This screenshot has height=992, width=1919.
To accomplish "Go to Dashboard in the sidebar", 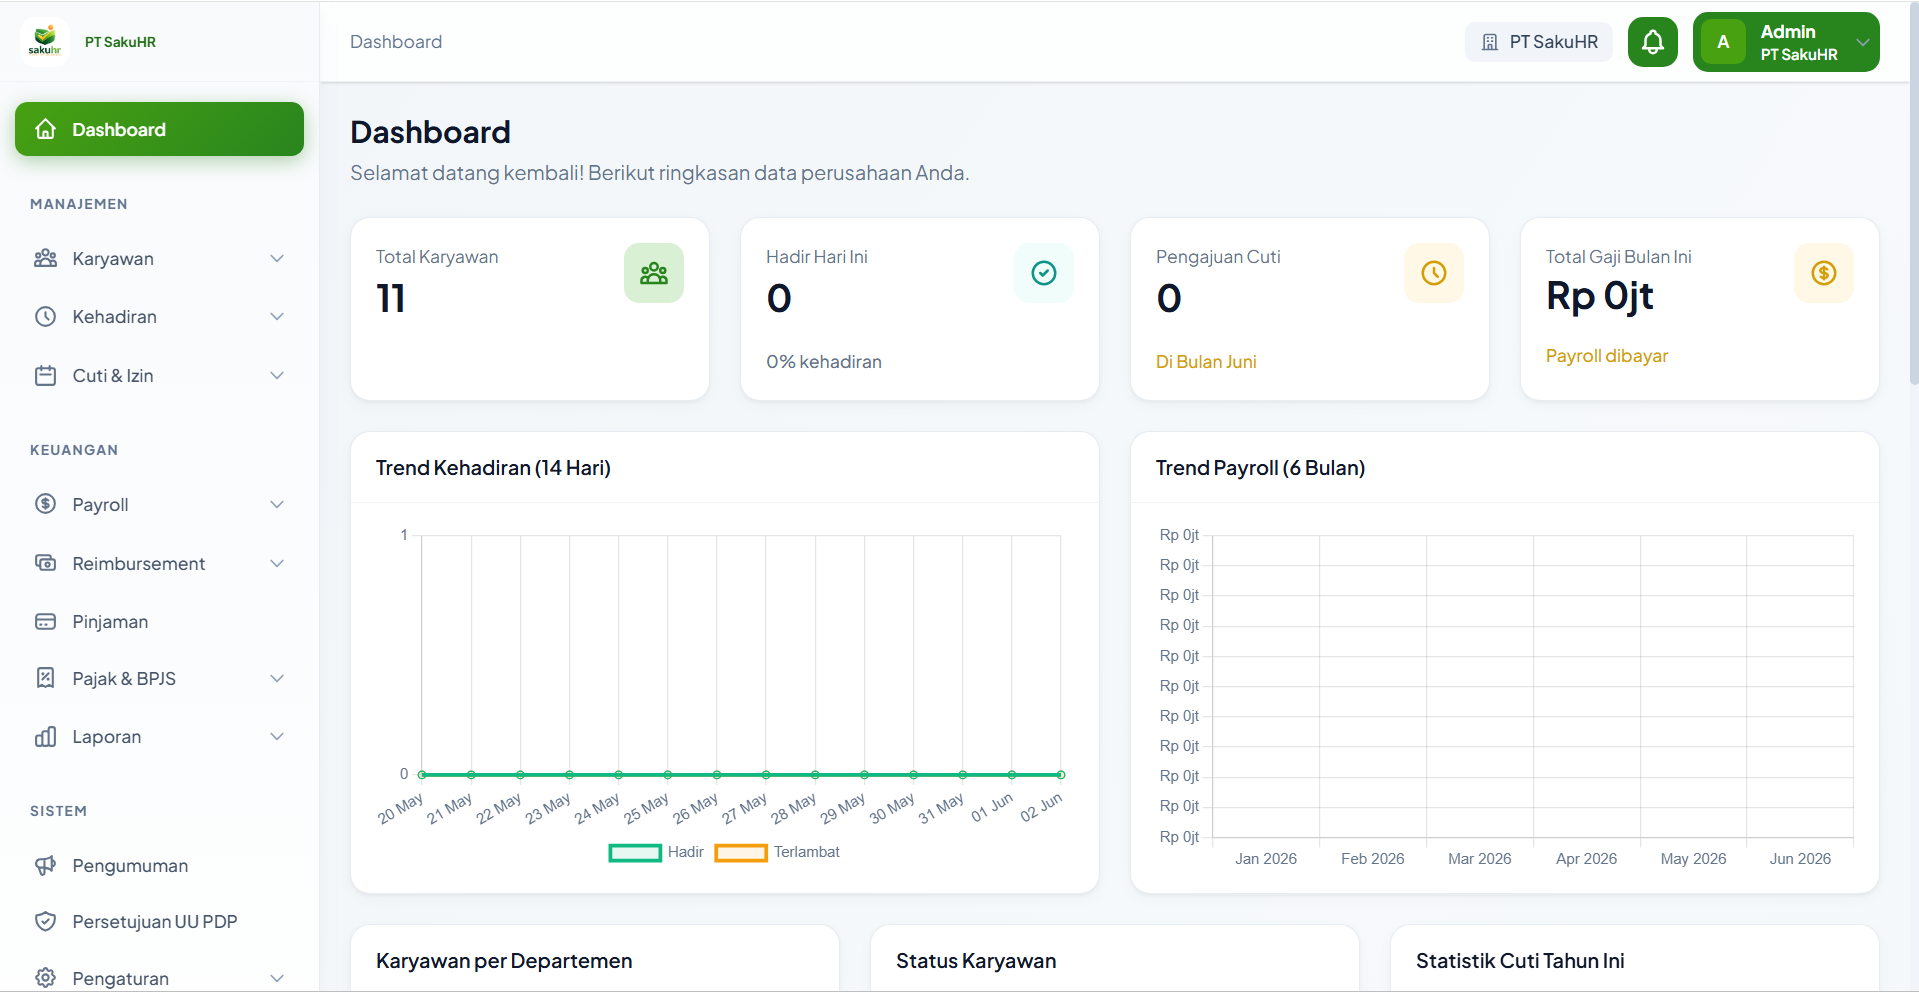I will (159, 129).
